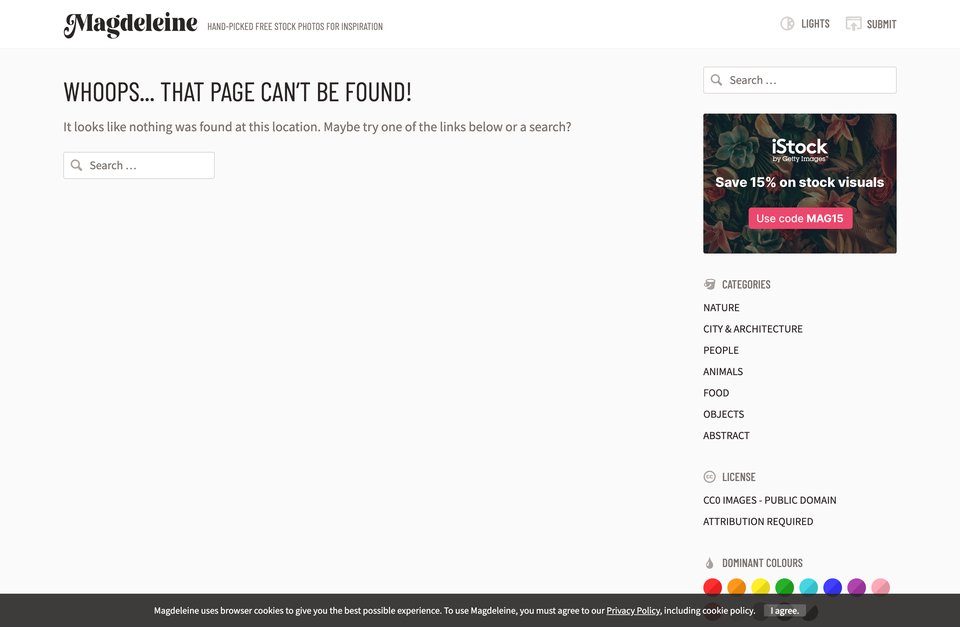
Task: Open the iStock Save 15% banner
Action: (x=800, y=183)
